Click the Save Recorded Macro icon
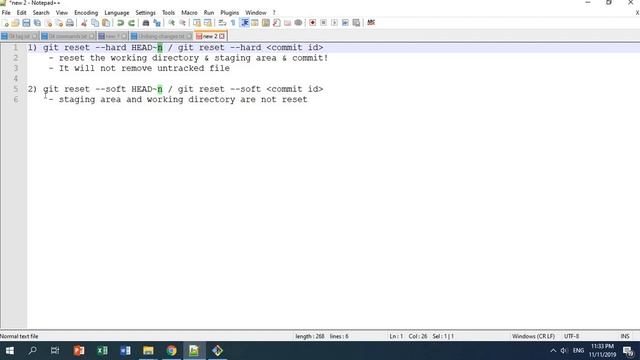Viewport: 640px width, 360px height. coord(356,23)
